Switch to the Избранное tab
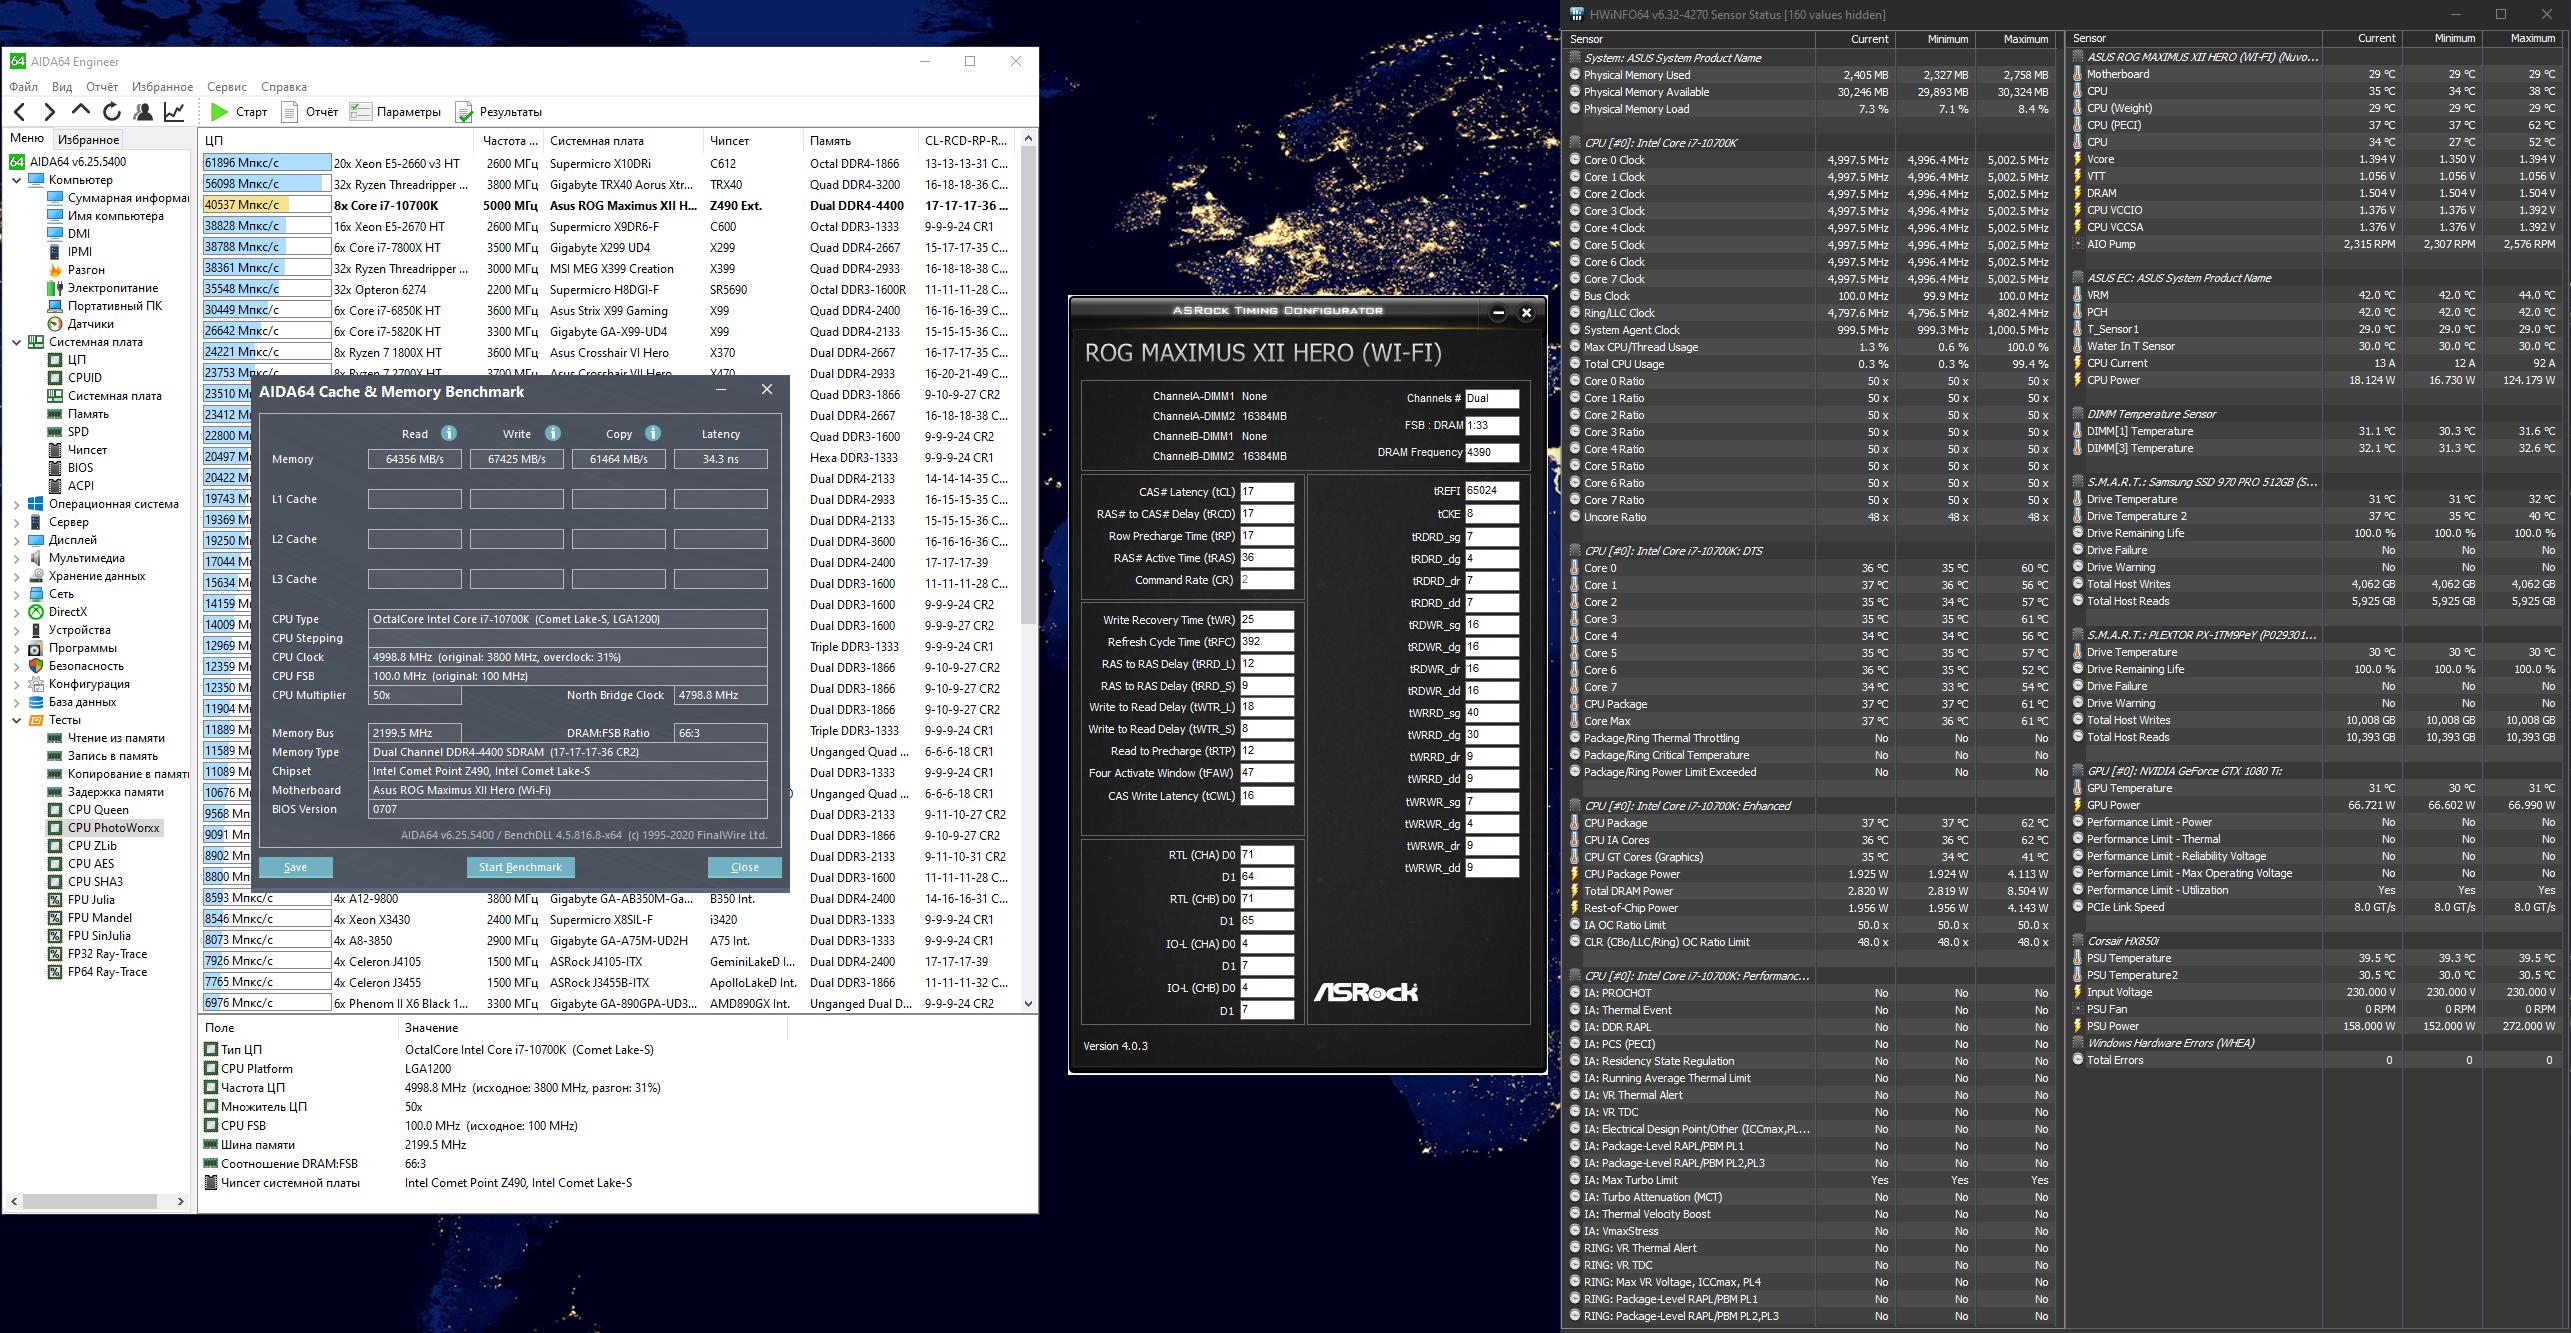This screenshot has height=1333, width=2571. pos(89,140)
